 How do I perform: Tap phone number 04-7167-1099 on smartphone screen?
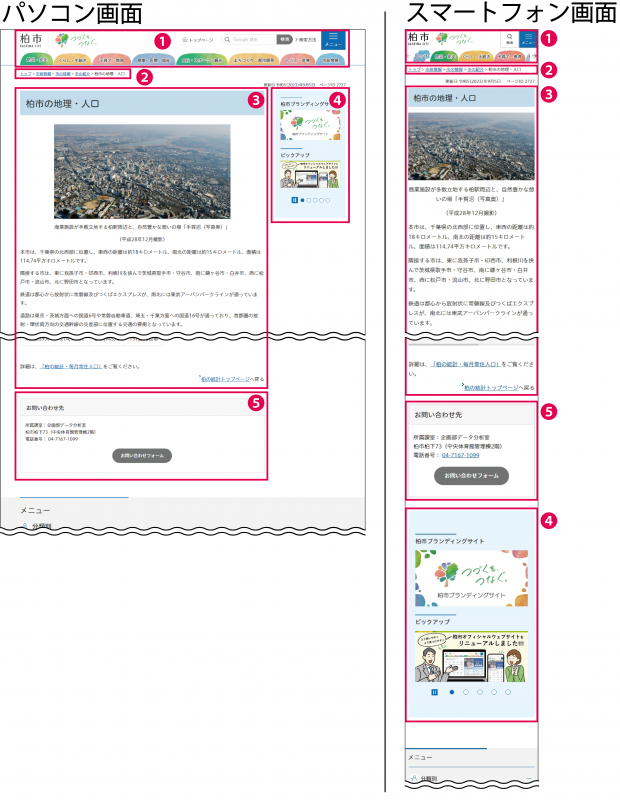pyautogui.click(x=460, y=455)
